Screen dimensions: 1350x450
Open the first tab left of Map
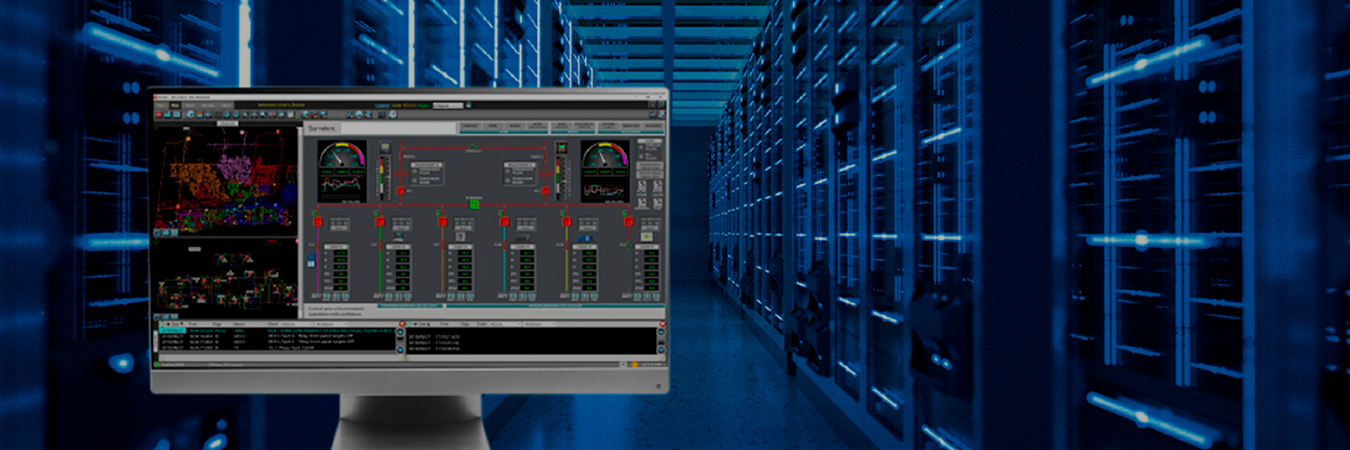[161, 105]
